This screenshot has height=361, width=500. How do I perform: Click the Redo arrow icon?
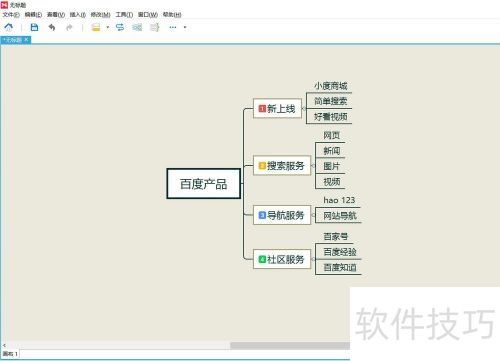tap(69, 27)
